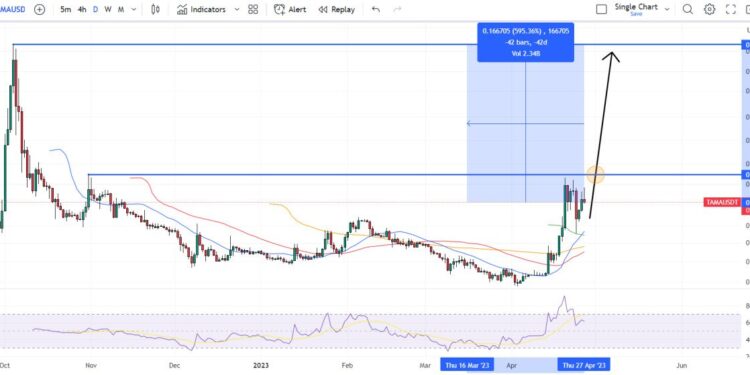This screenshot has height=375, width=750.
Task: Click the Thu 27 Apr '23 date label
Action: 584,365
